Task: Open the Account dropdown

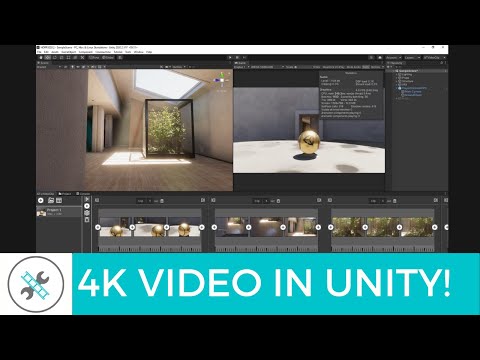Action: click(x=394, y=58)
